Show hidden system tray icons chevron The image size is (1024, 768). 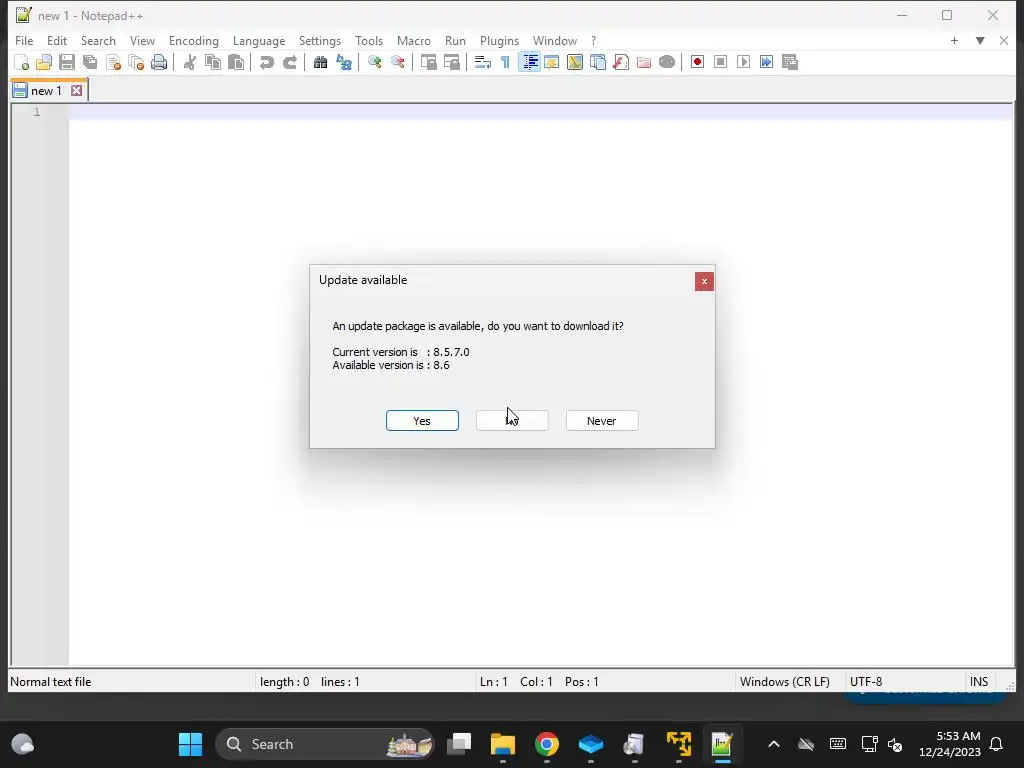pyautogui.click(x=774, y=744)
